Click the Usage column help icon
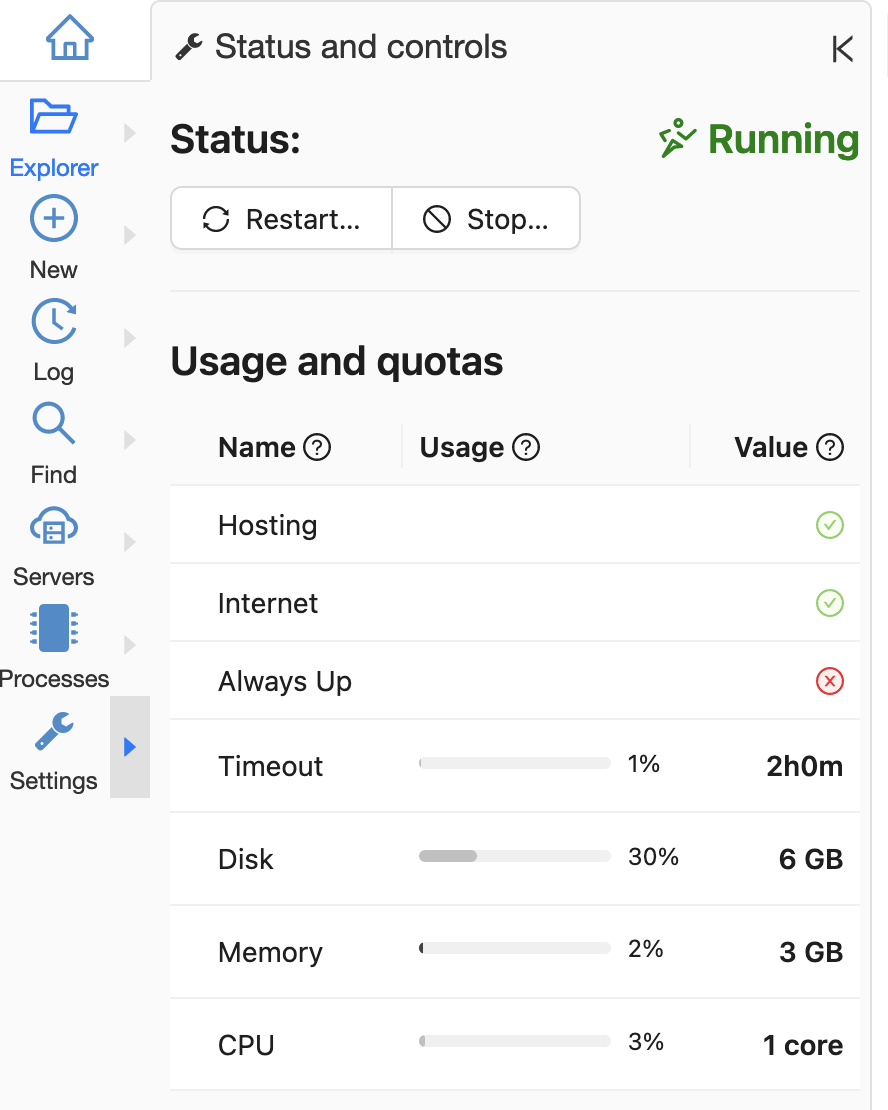This screenshot has width=888, height=1110. 526,448
